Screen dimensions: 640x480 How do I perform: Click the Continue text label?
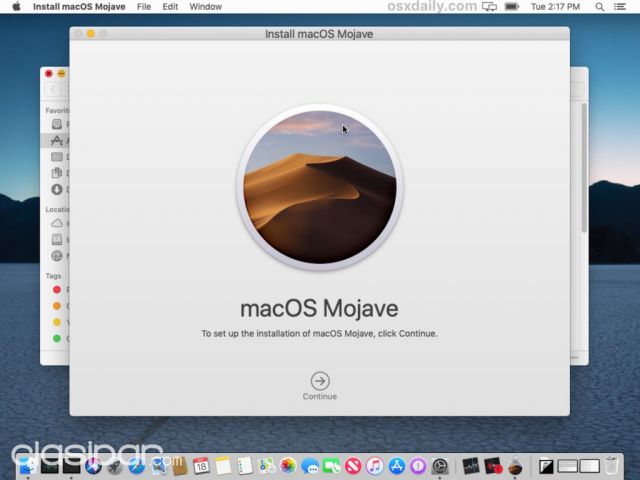(320, 397)
